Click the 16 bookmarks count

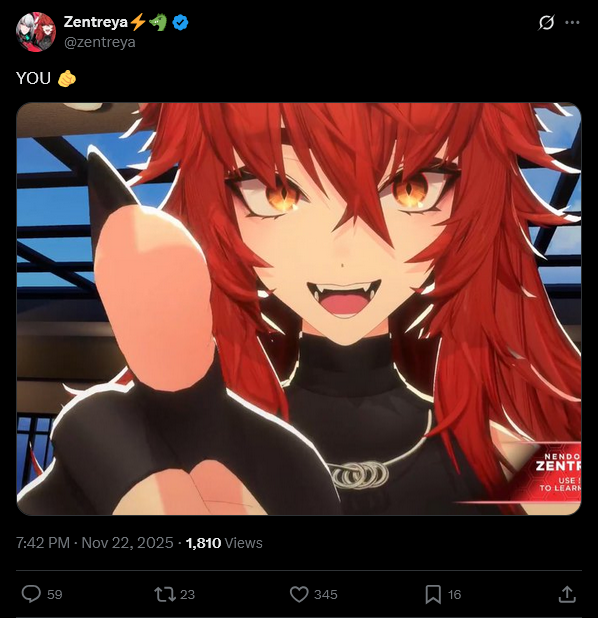454,594
